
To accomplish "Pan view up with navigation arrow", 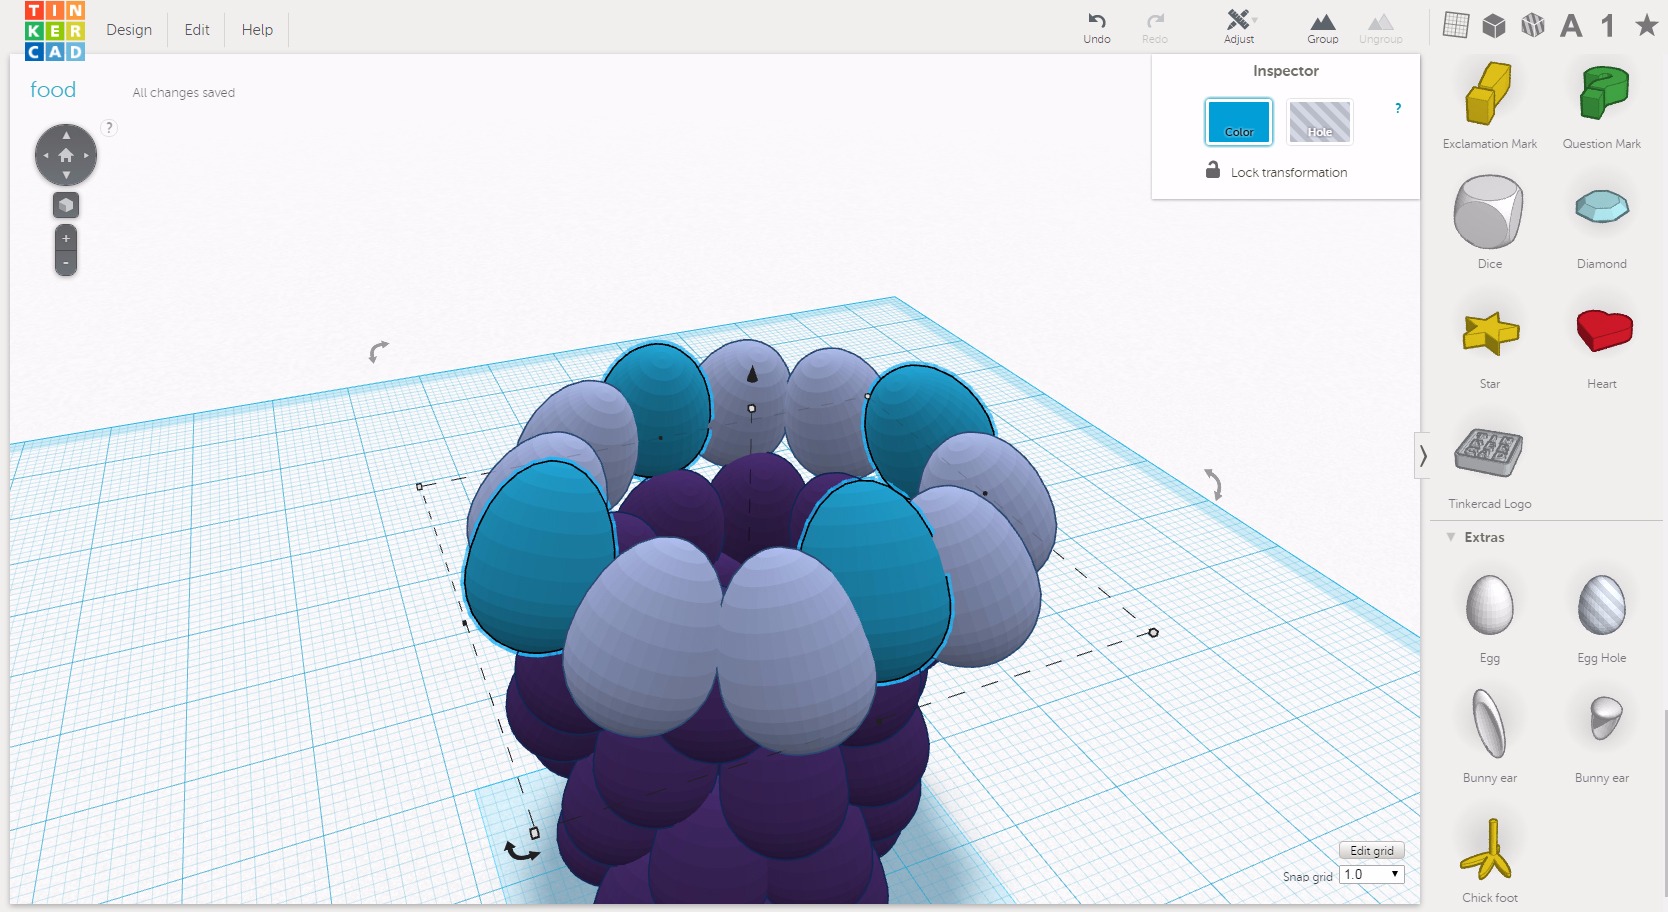I will pos(66,135).
